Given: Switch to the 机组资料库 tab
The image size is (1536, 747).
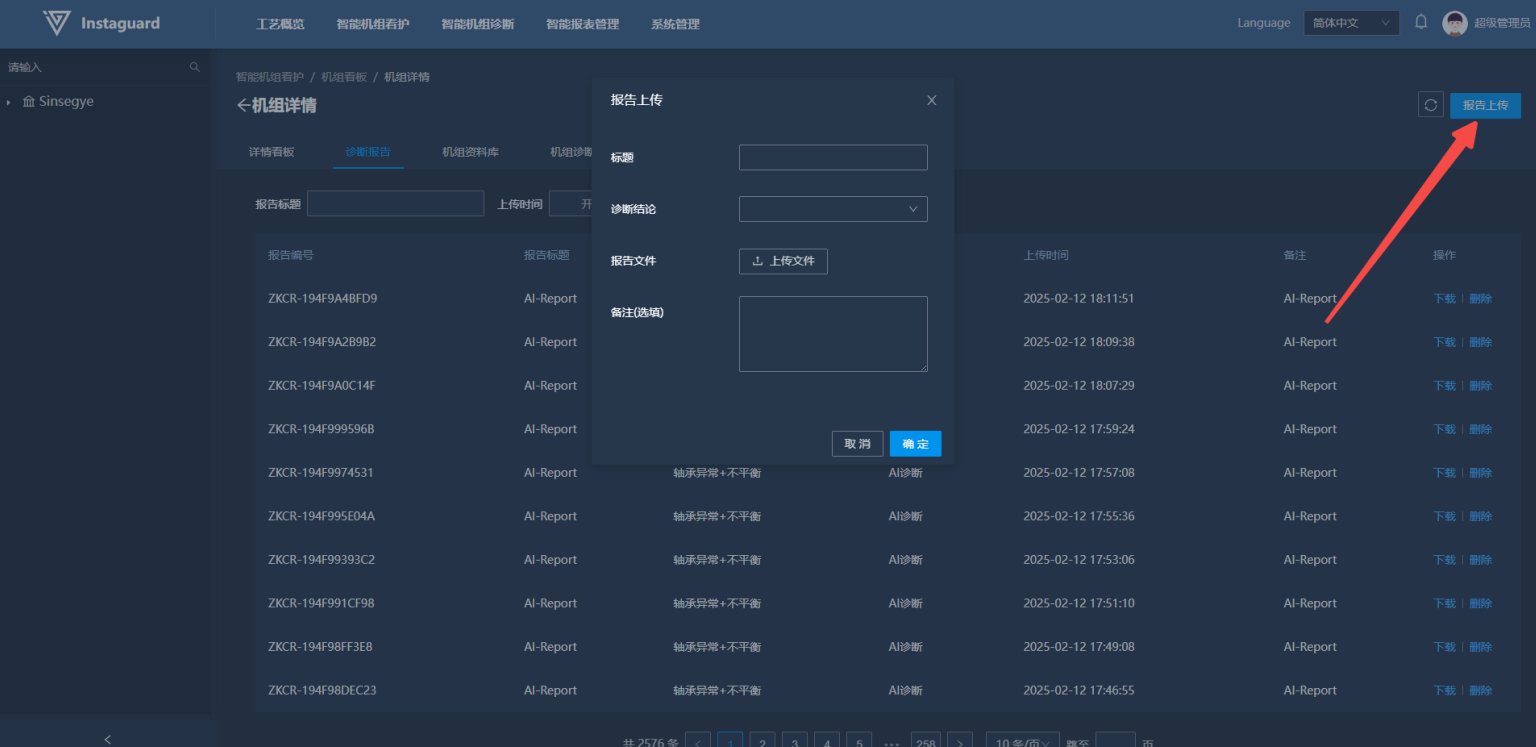Looking at the screenshot, I should (470, 152).
